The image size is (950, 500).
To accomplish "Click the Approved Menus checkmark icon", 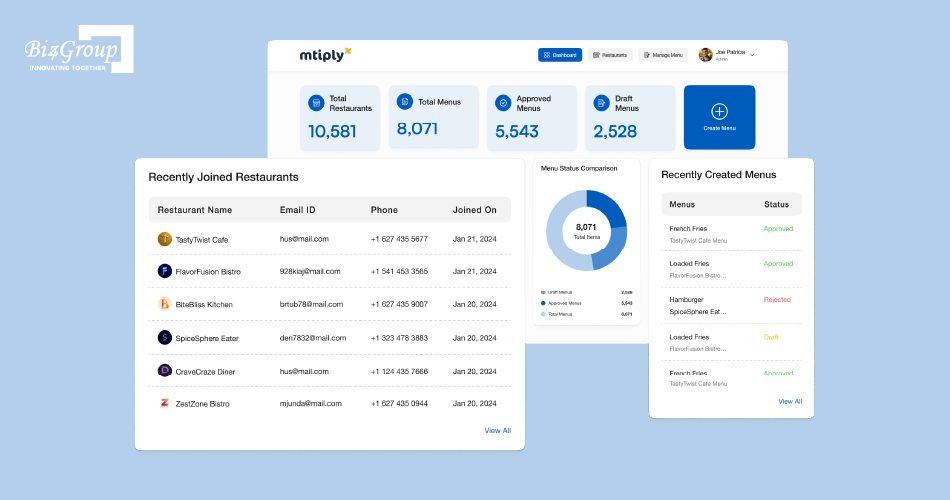I will pyautogui.click(x=503, y=102).
